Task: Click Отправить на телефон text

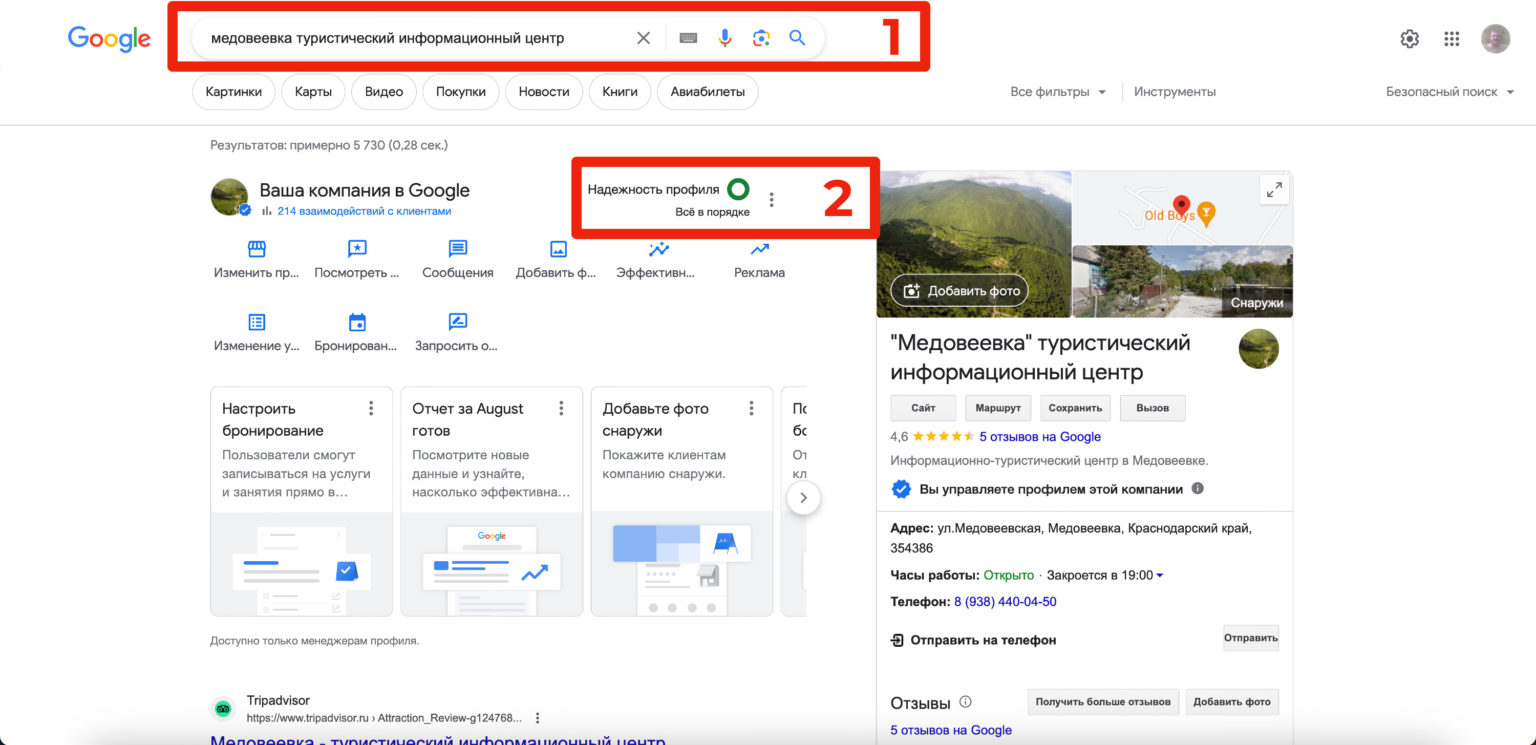Action: coord(983,640)
